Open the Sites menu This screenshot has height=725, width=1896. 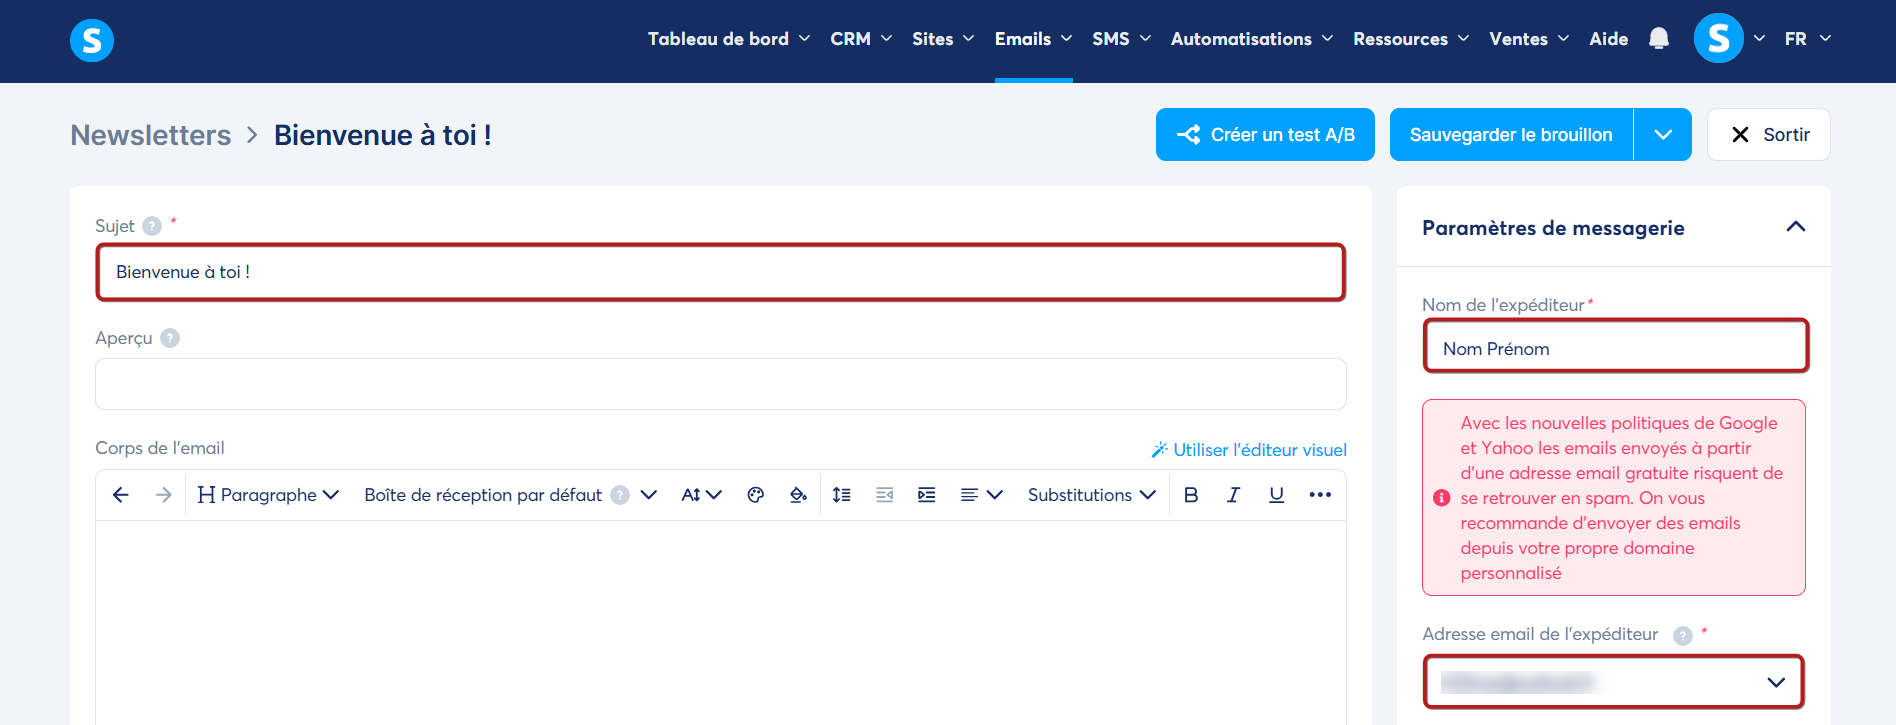(x=943, y=39)
